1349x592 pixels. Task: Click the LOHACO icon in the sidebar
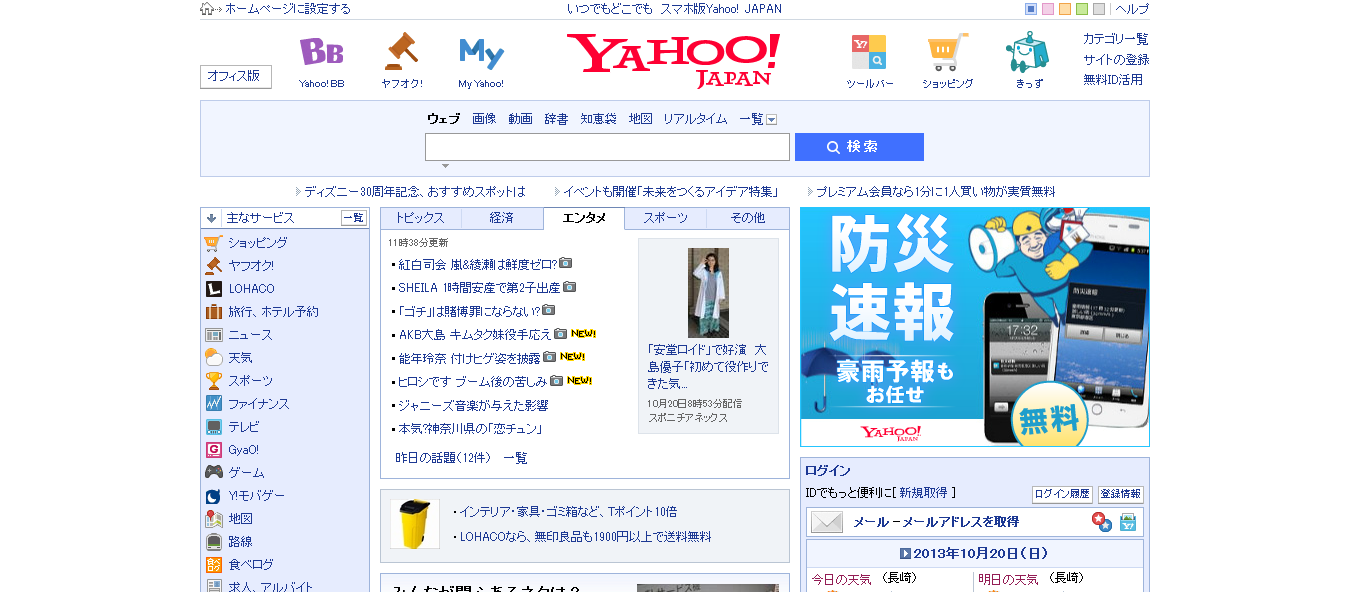point(213,289)
